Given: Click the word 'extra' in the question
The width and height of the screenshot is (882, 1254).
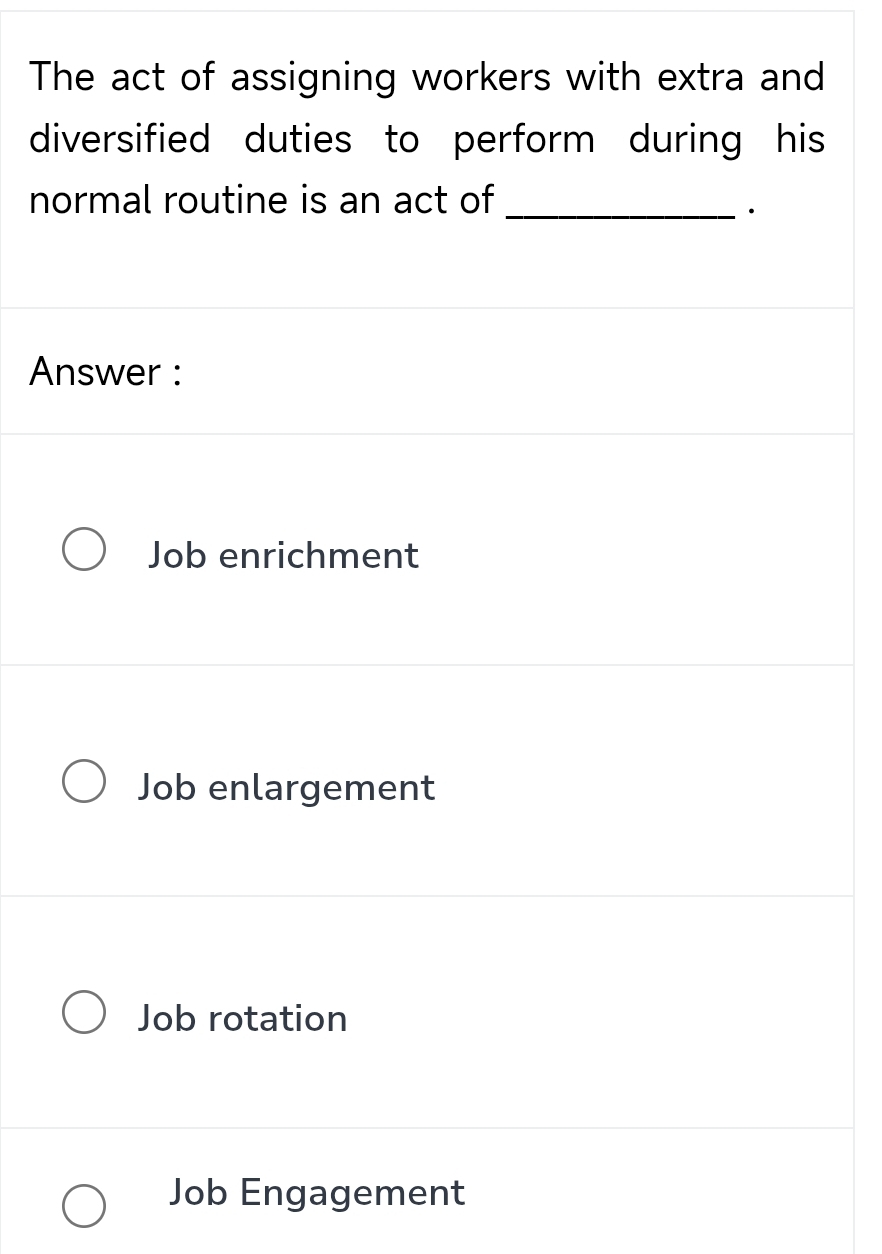Looking at the screenshot, I should 699,78.
